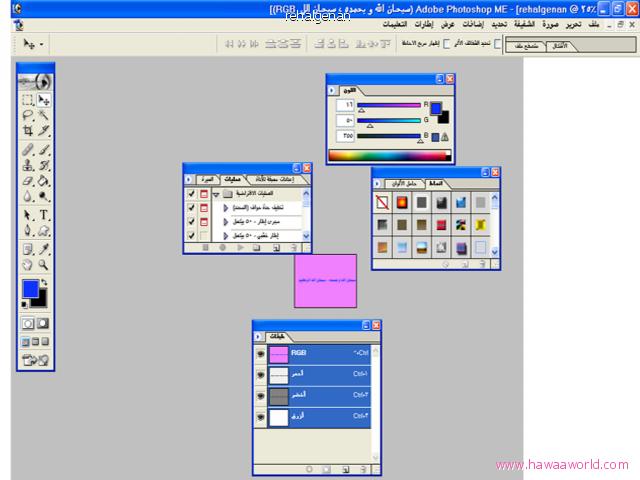640x480 pixels.
Task: Select the Move tool in the toolbox
Action: (x=44, y=100)
